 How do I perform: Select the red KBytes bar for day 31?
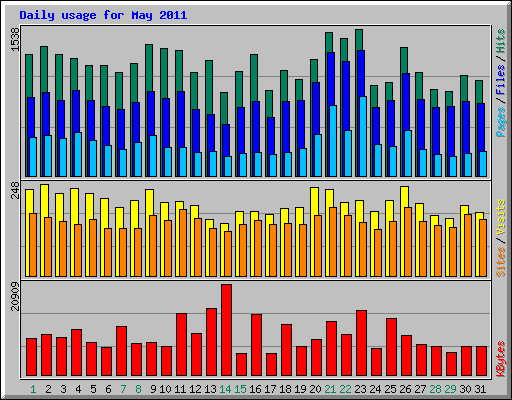482,361
